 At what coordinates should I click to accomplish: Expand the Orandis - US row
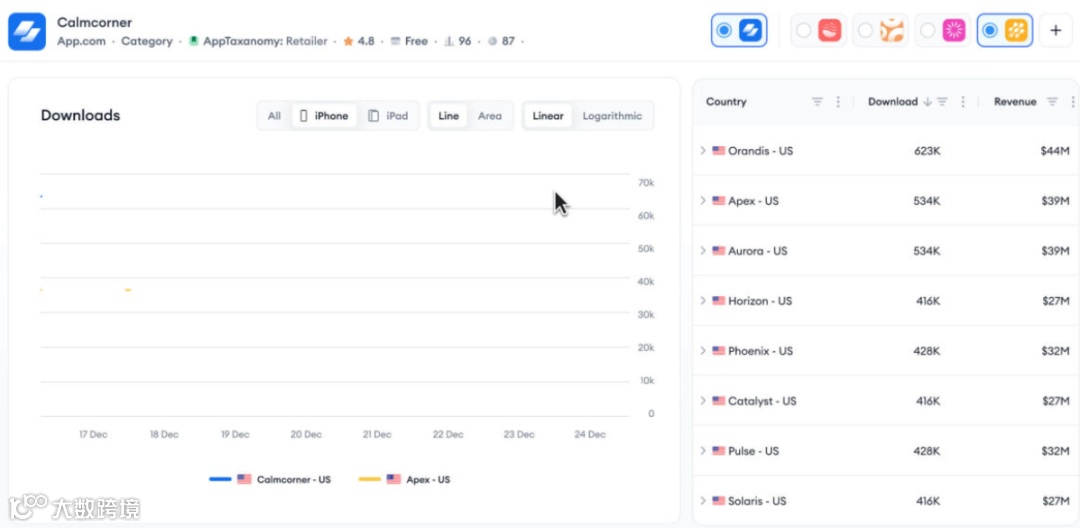tap(703, 151)
